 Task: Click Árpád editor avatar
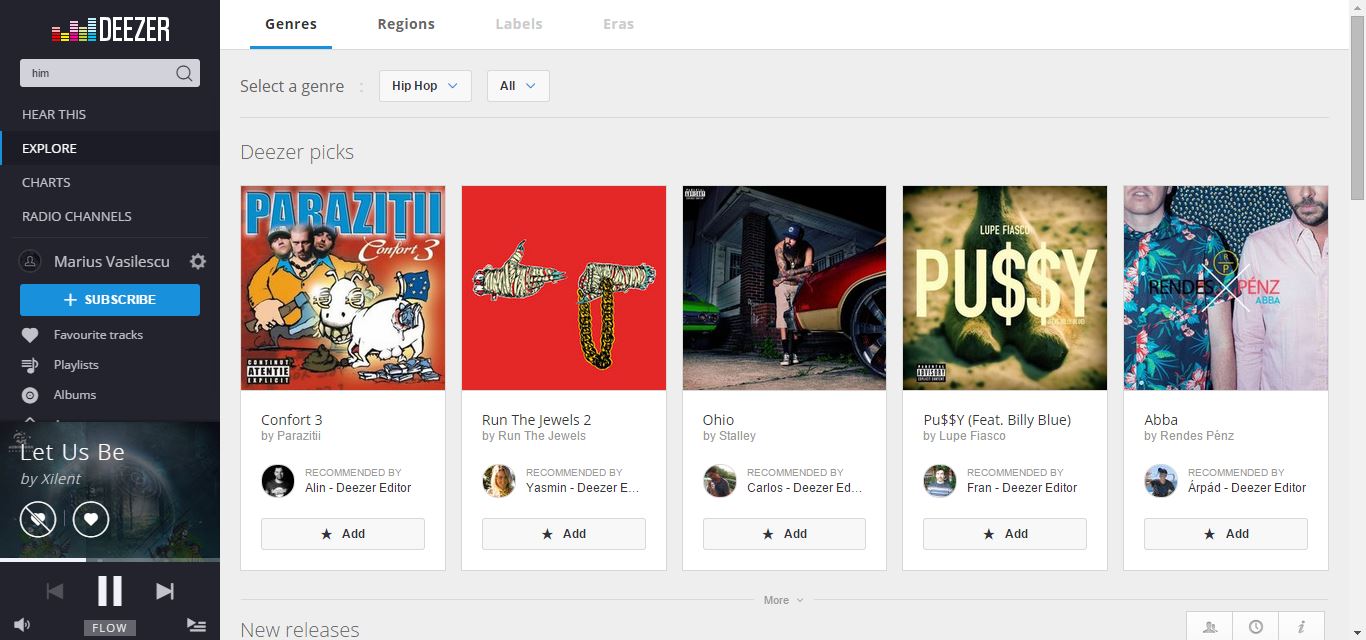(x=1161, y=481)
